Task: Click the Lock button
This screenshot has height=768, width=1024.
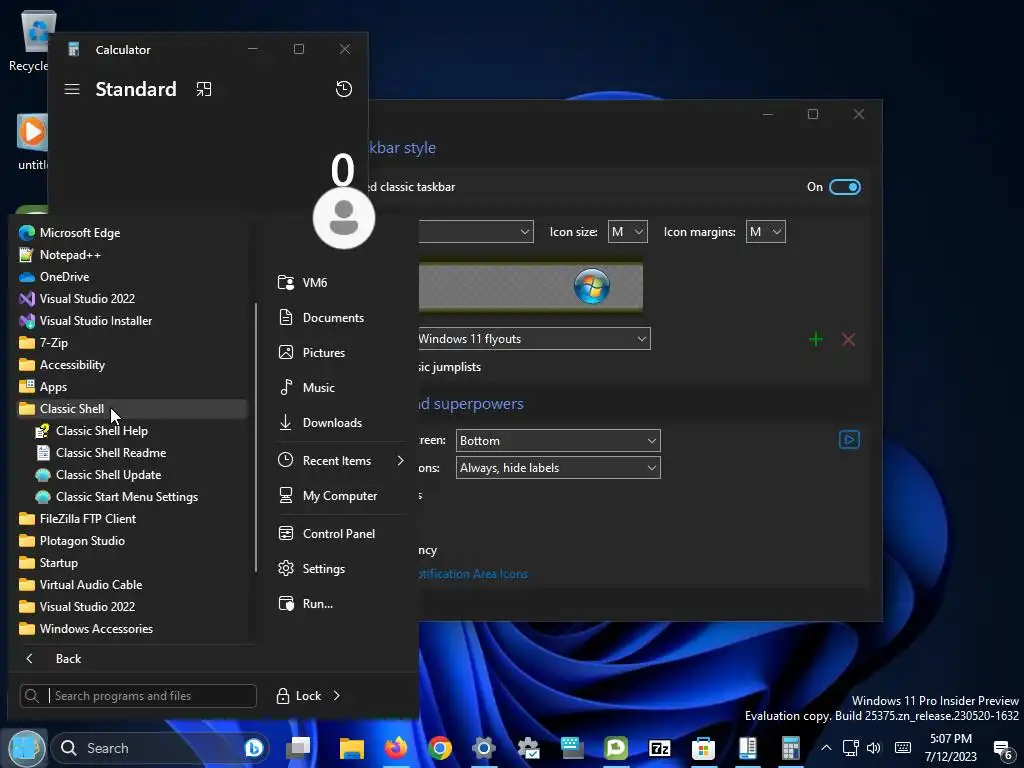Action: click(298, 696)
